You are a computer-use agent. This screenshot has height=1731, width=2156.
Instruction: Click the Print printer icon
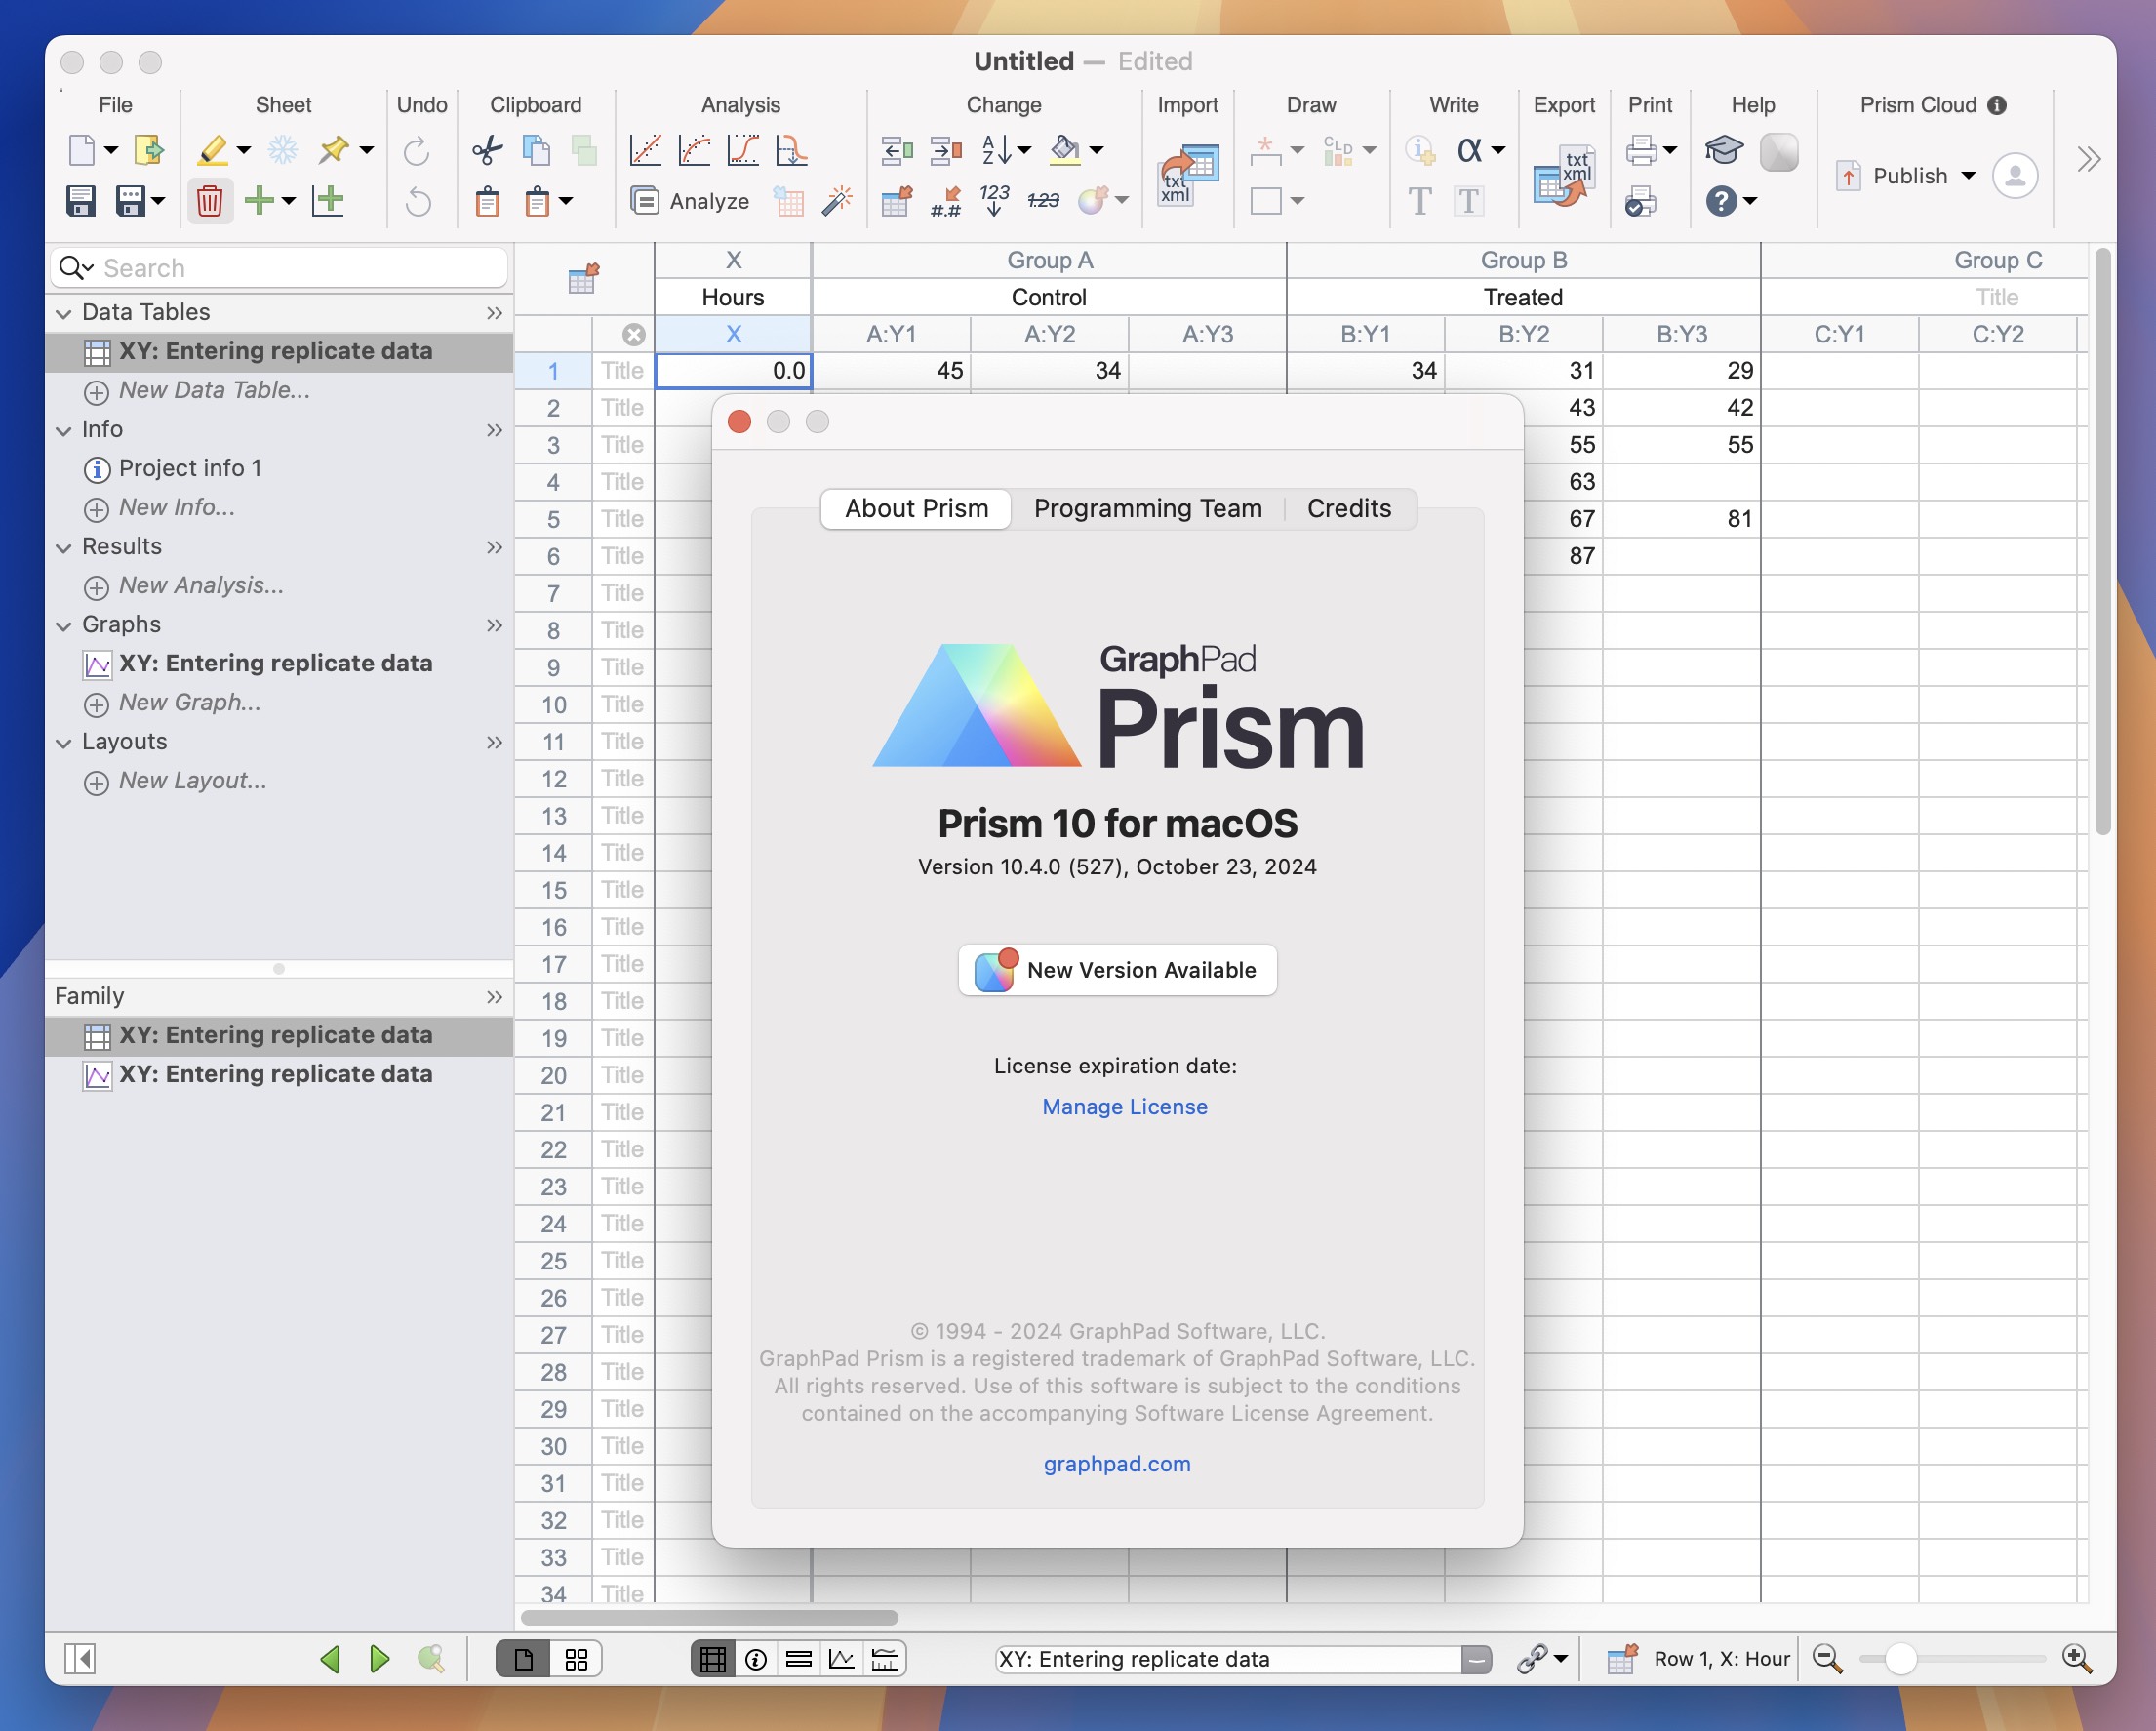[1641, 150]
